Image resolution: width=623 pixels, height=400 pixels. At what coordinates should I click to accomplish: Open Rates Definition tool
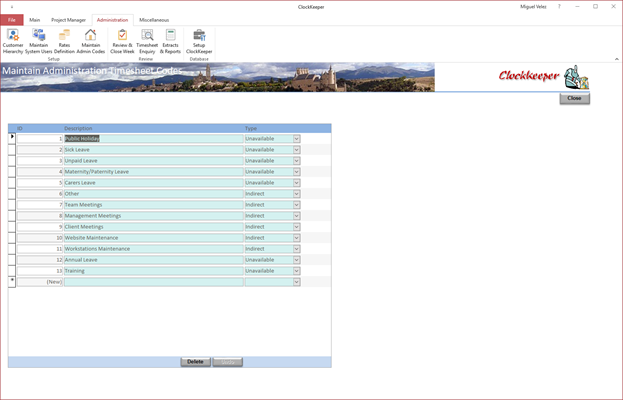click(x=64, y=41)
